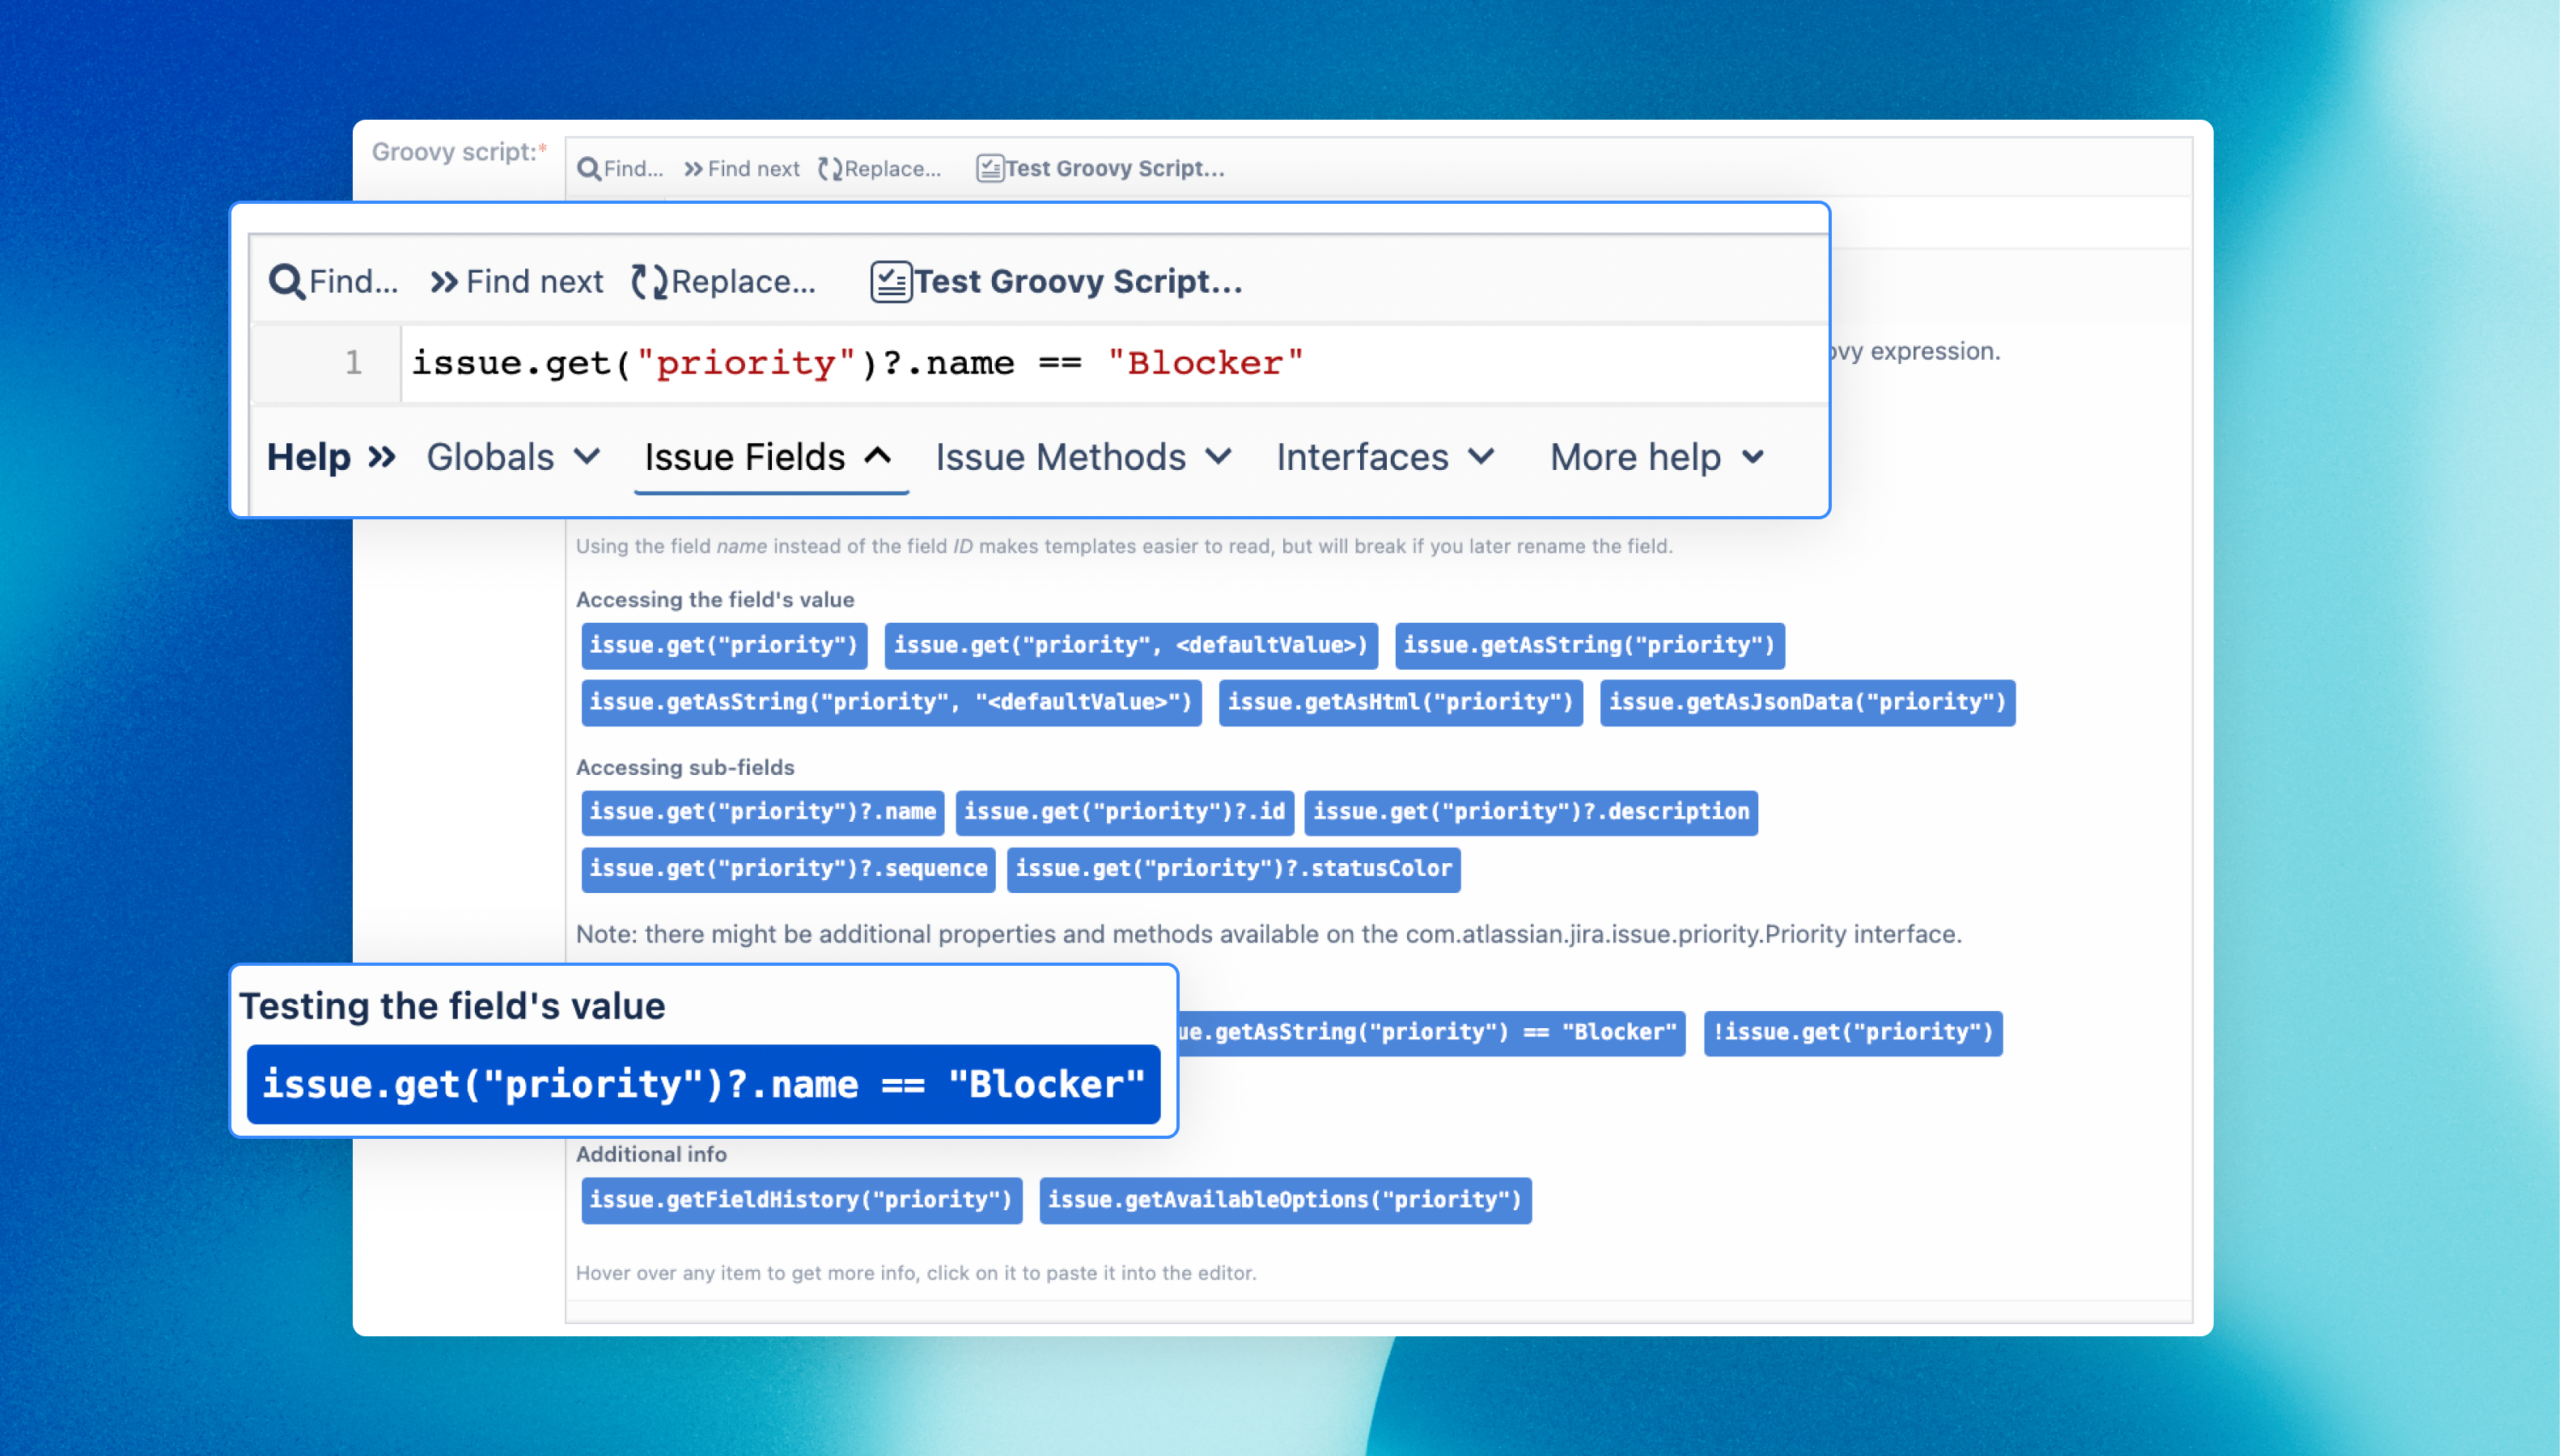Viewport: 2560px width, 1456px height.
Task: Click the Test Groovy Script checklist icon
Action: [890, 282]
